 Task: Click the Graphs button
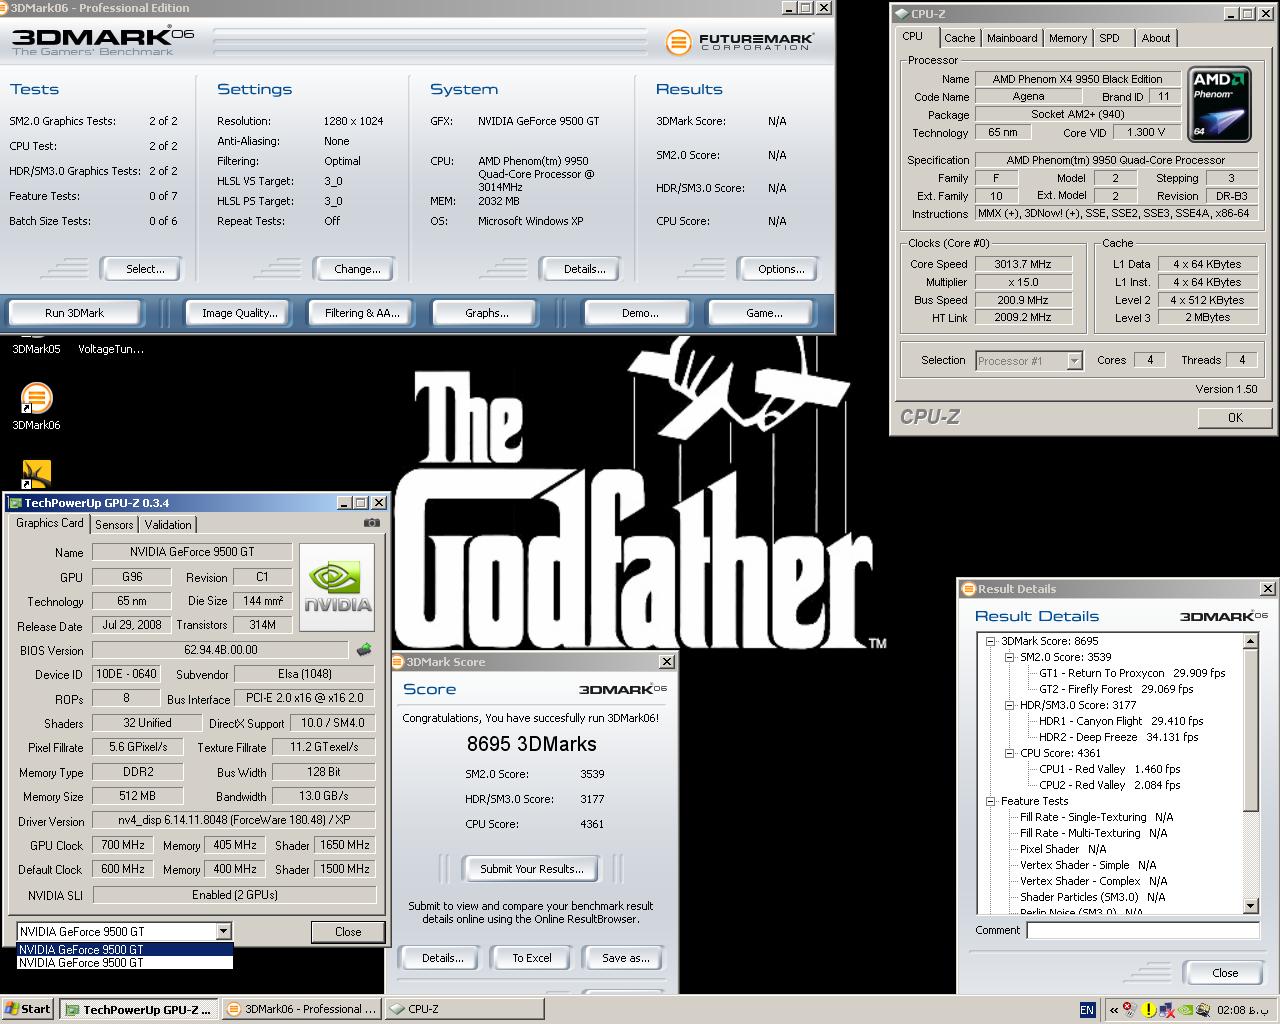pyautogui.click(x=487, y=313)
